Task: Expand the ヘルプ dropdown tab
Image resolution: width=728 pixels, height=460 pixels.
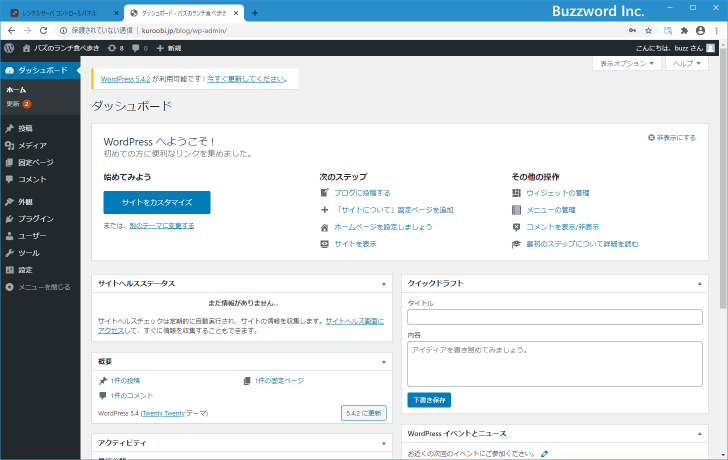Action: click(687, 64)
